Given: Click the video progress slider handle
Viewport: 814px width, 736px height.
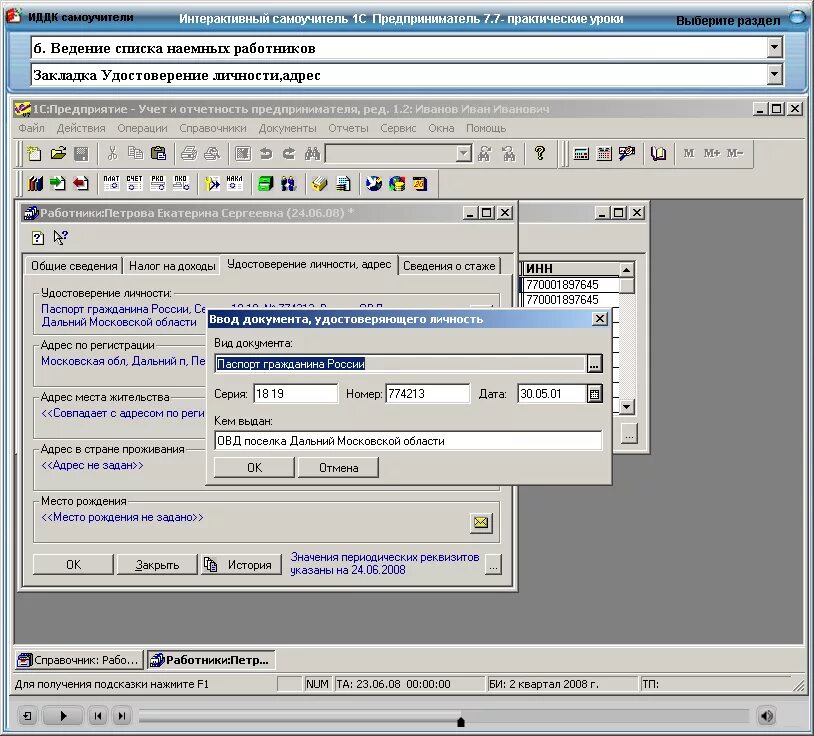Looking at the screenshot, I should [460, 721].
